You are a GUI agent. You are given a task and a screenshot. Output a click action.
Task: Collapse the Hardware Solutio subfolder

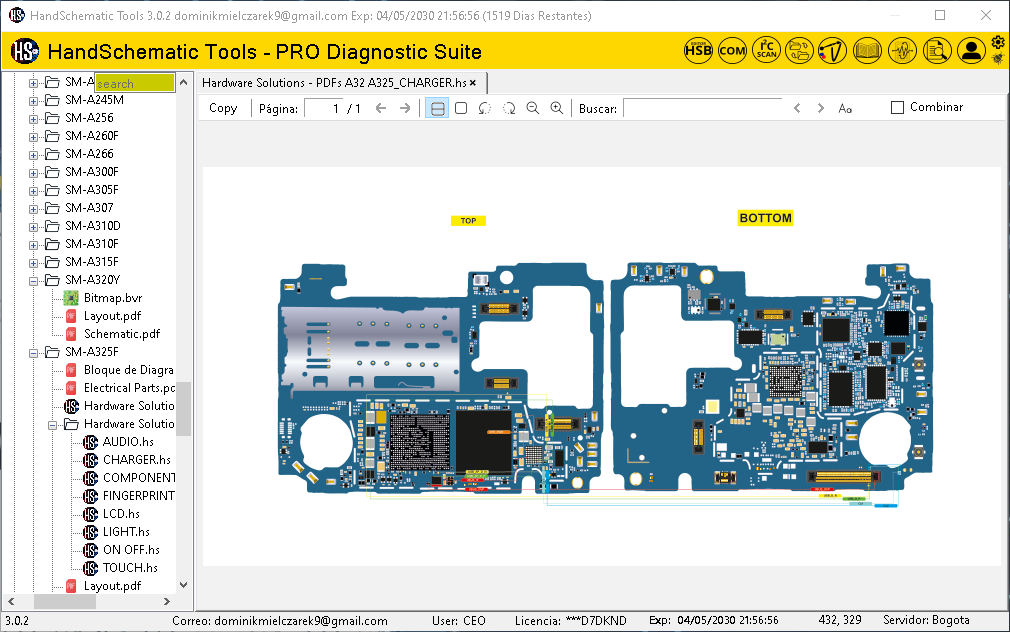pos(53,425)
